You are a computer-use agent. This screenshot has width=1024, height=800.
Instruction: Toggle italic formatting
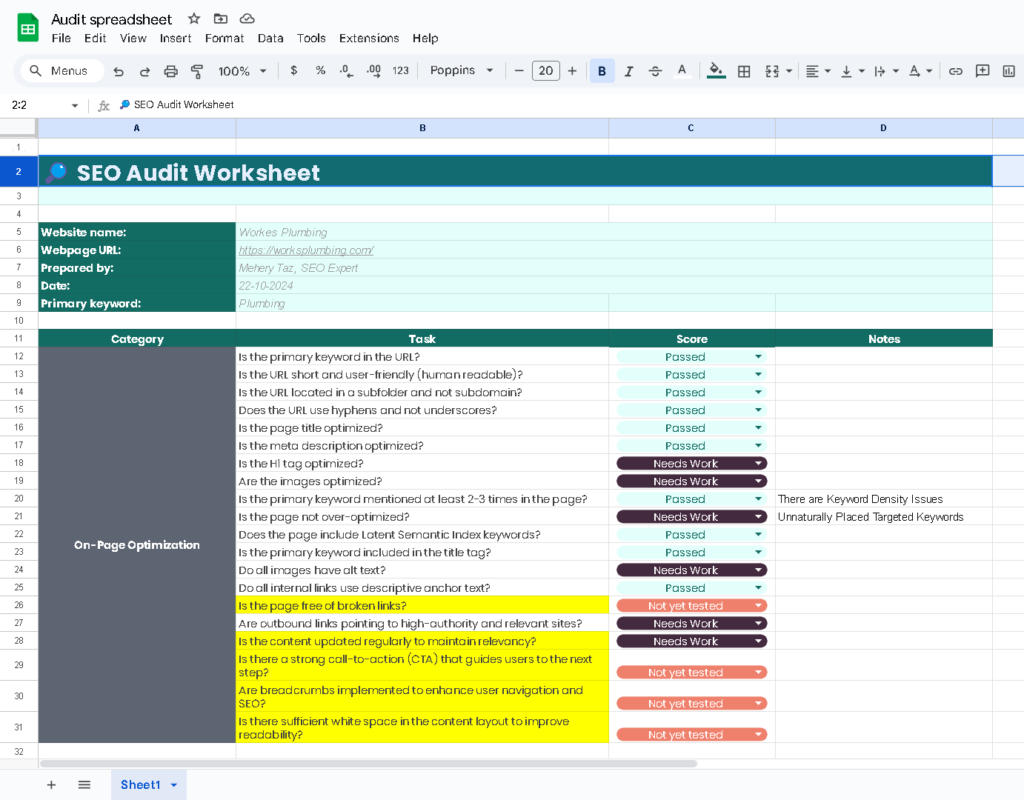629,71
